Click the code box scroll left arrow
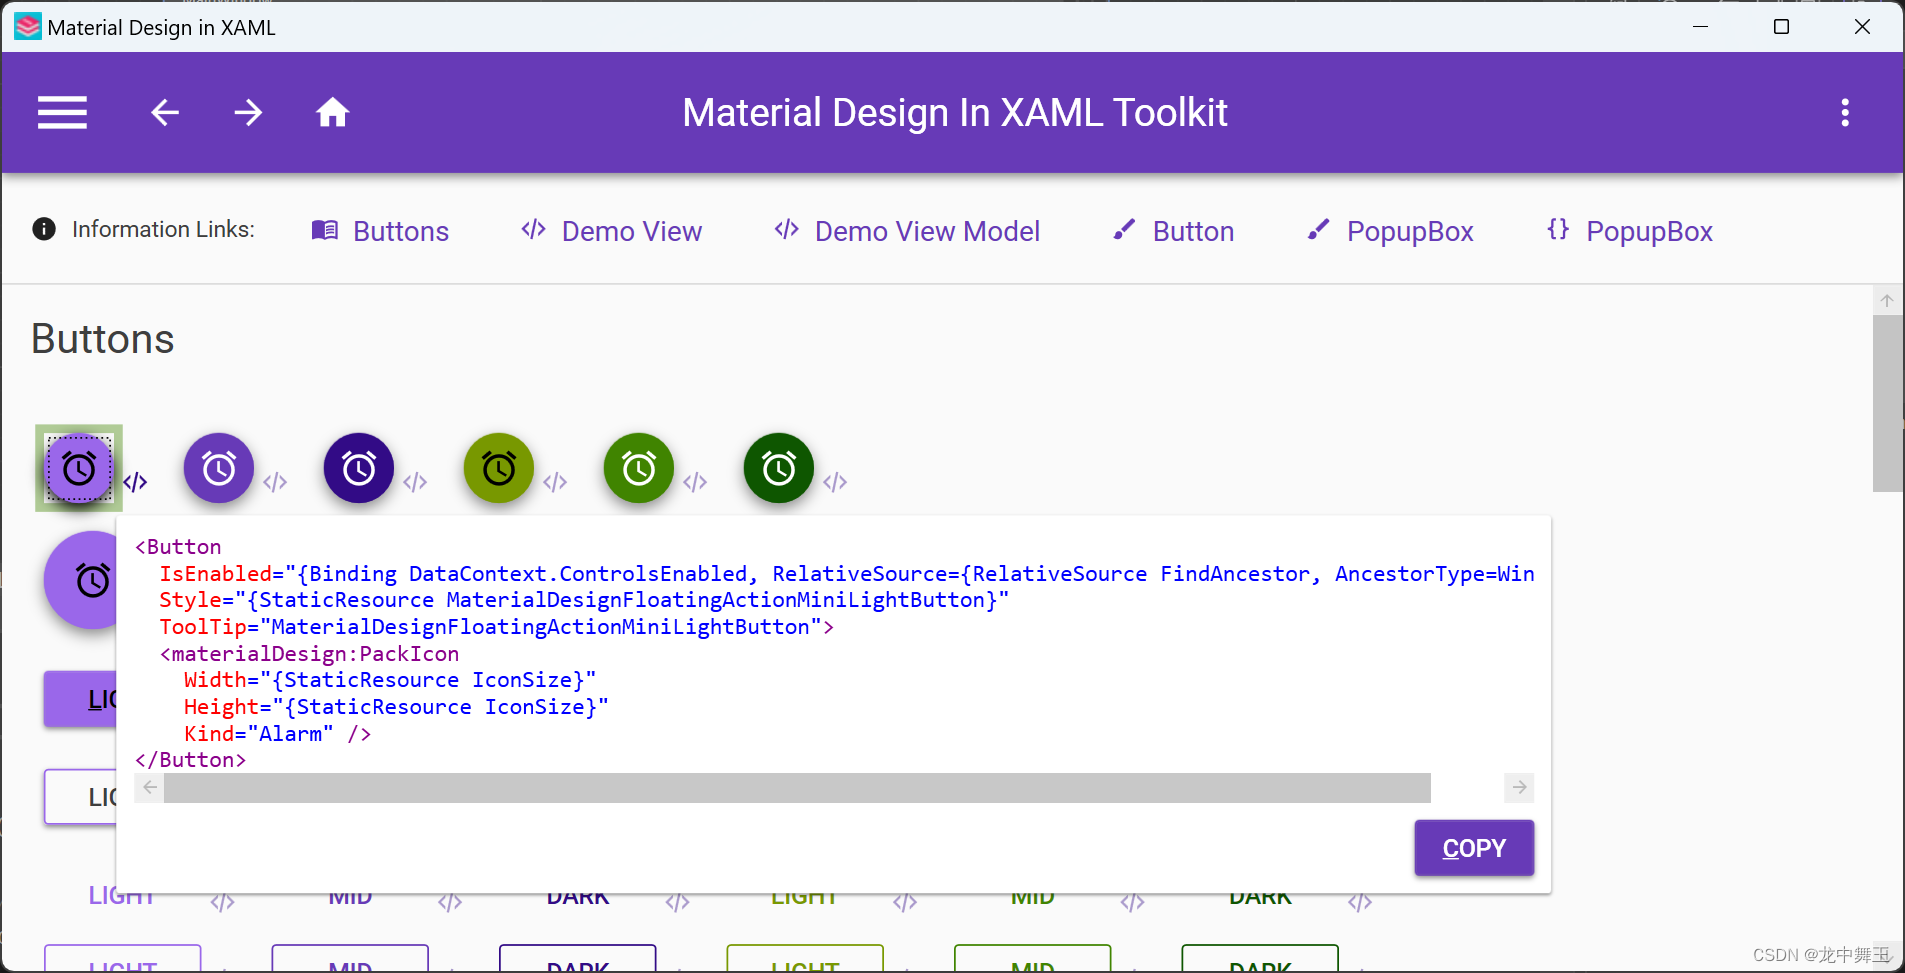1905x973 pixels. point(150,788)
